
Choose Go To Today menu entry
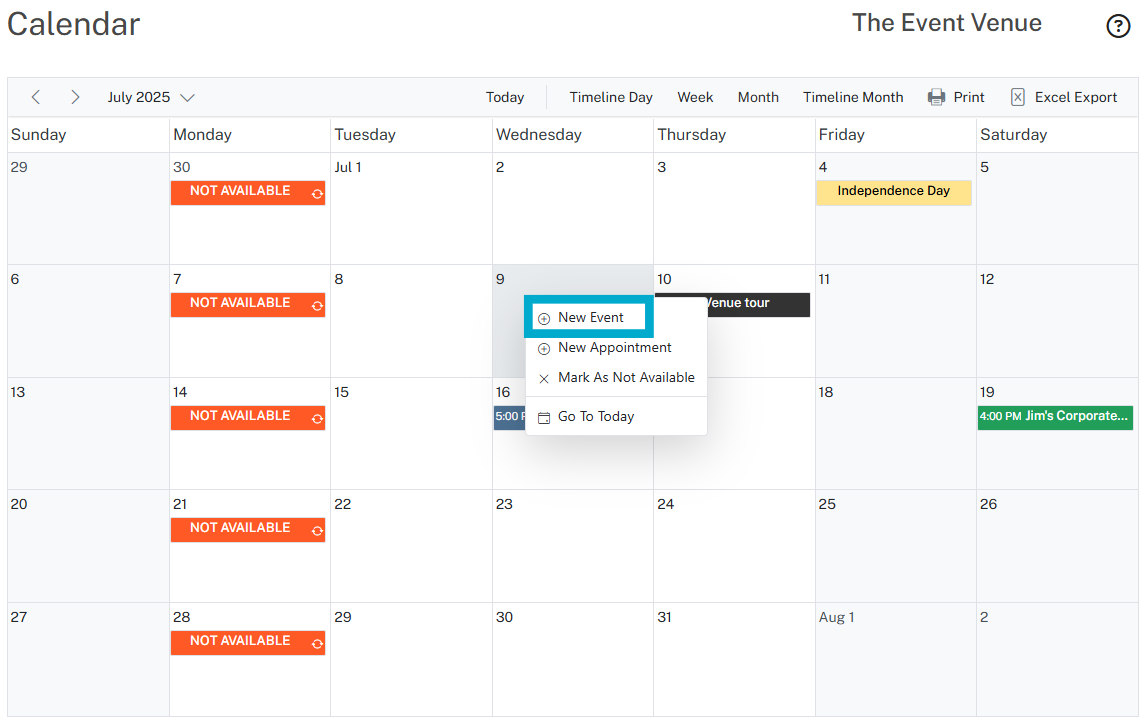point(595,417)
